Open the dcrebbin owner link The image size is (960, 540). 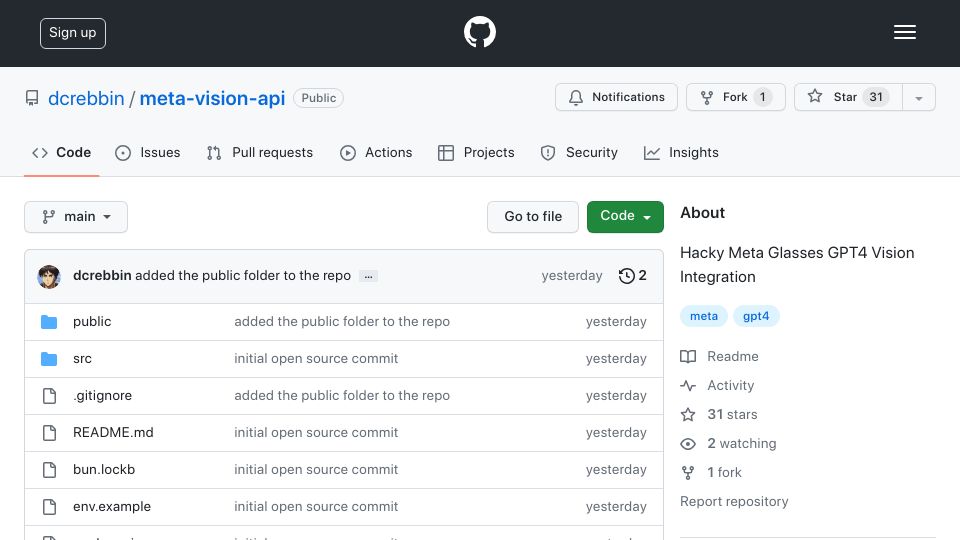coord(86,99)
